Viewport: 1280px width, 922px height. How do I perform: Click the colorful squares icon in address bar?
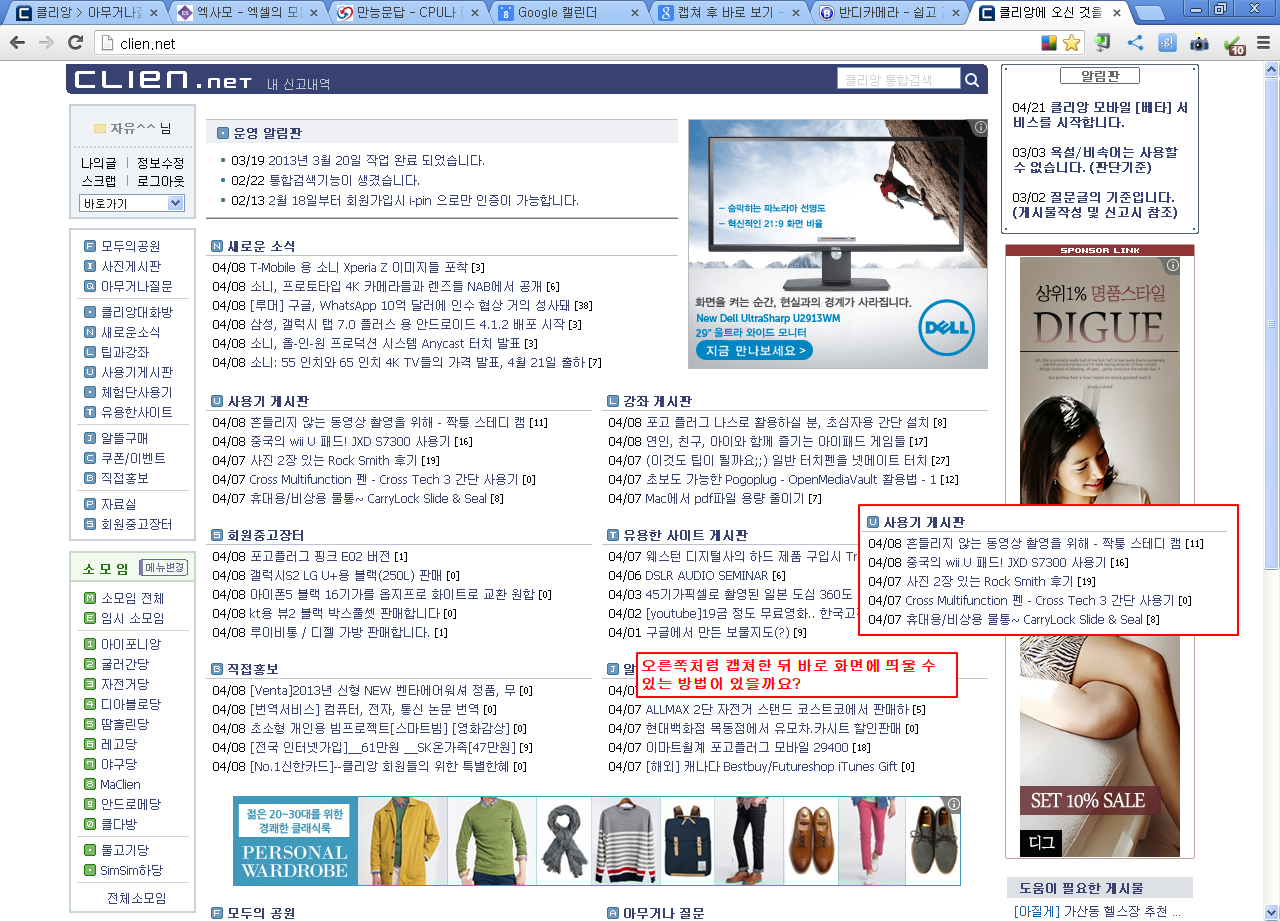tap(1049, 43)
